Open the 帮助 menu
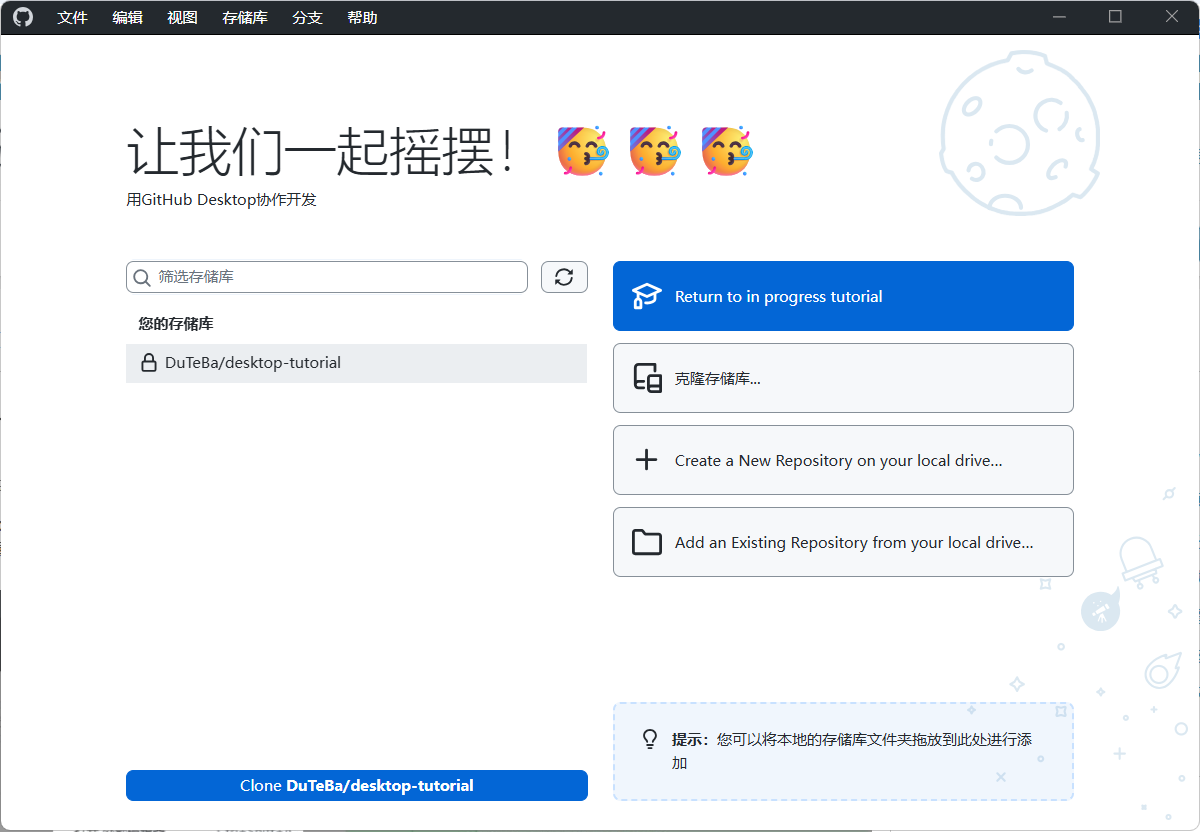Screen dimensions: 1200x832 tap(363, 17)
